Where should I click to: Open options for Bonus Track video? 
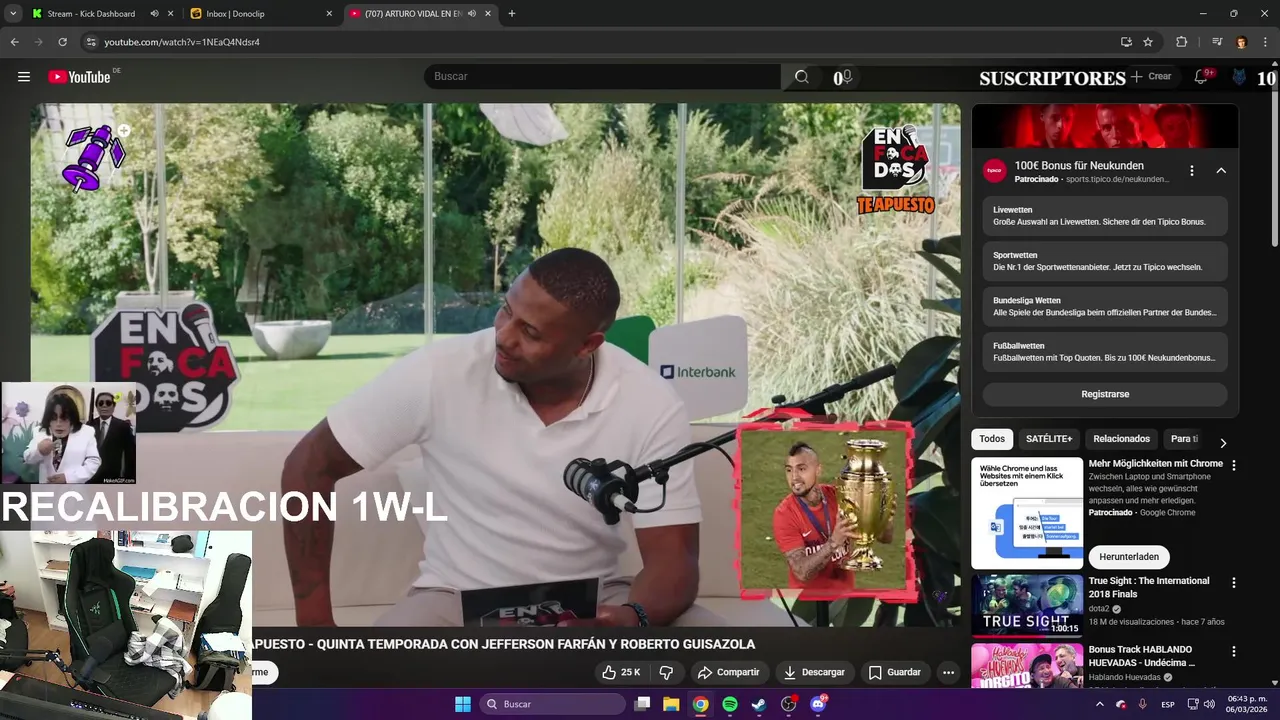point(1233,651)
